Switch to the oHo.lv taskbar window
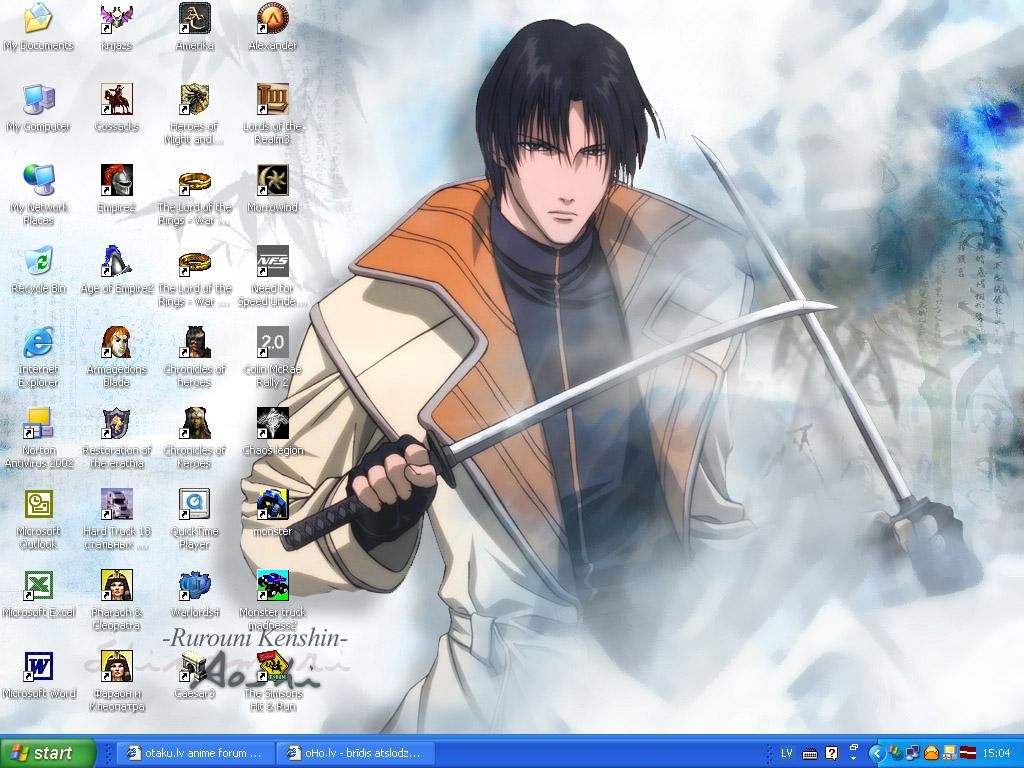The image size is (1024, 768). coord(356,754)
